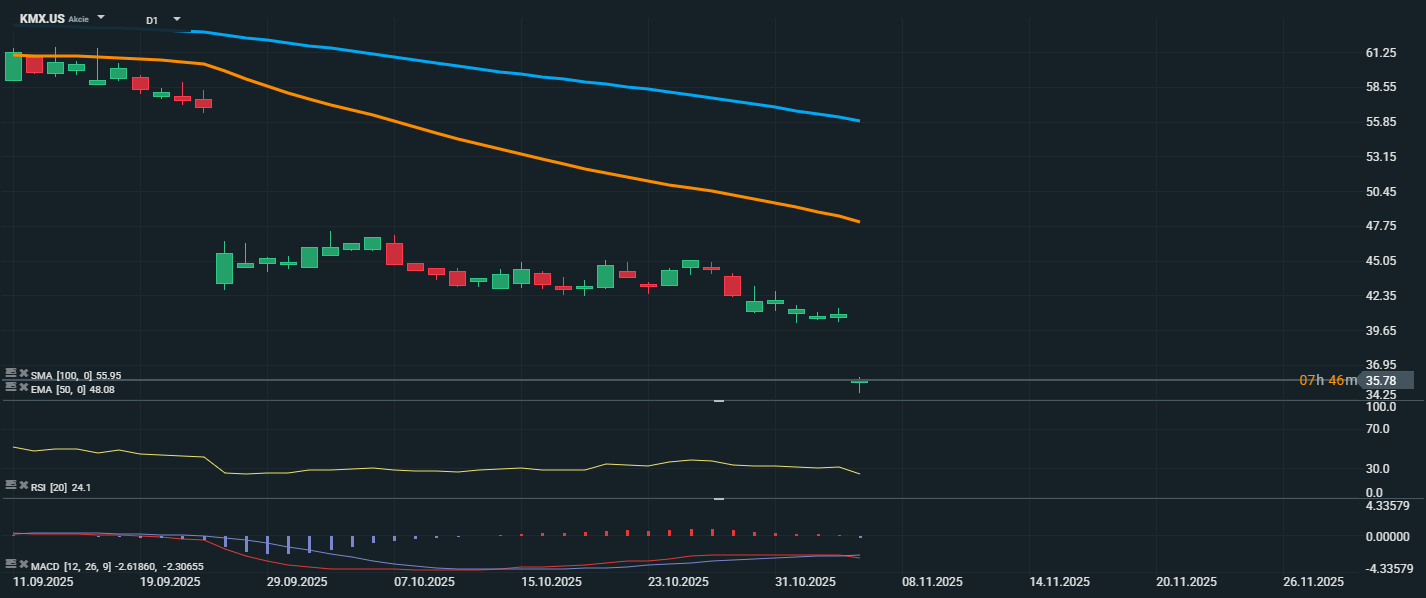Open MACD indicator settings icon
Image resolution: width=1426 pixels, height=598 pixels.
pos(11,564)
